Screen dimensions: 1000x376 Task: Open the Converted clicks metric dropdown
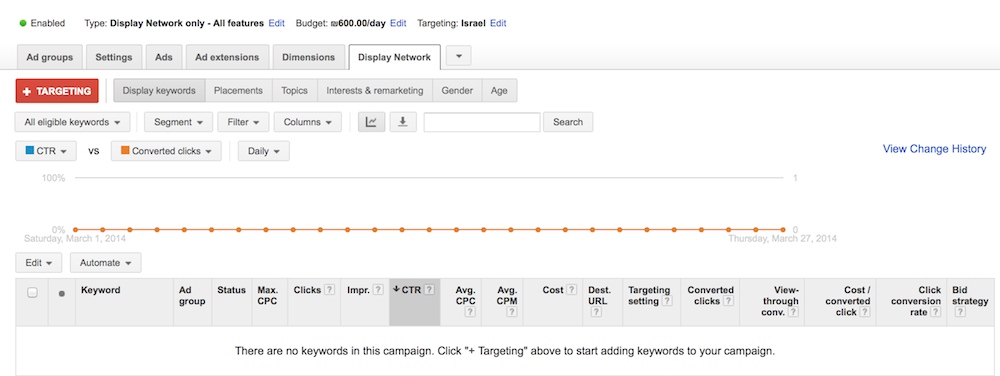point(166,151)
